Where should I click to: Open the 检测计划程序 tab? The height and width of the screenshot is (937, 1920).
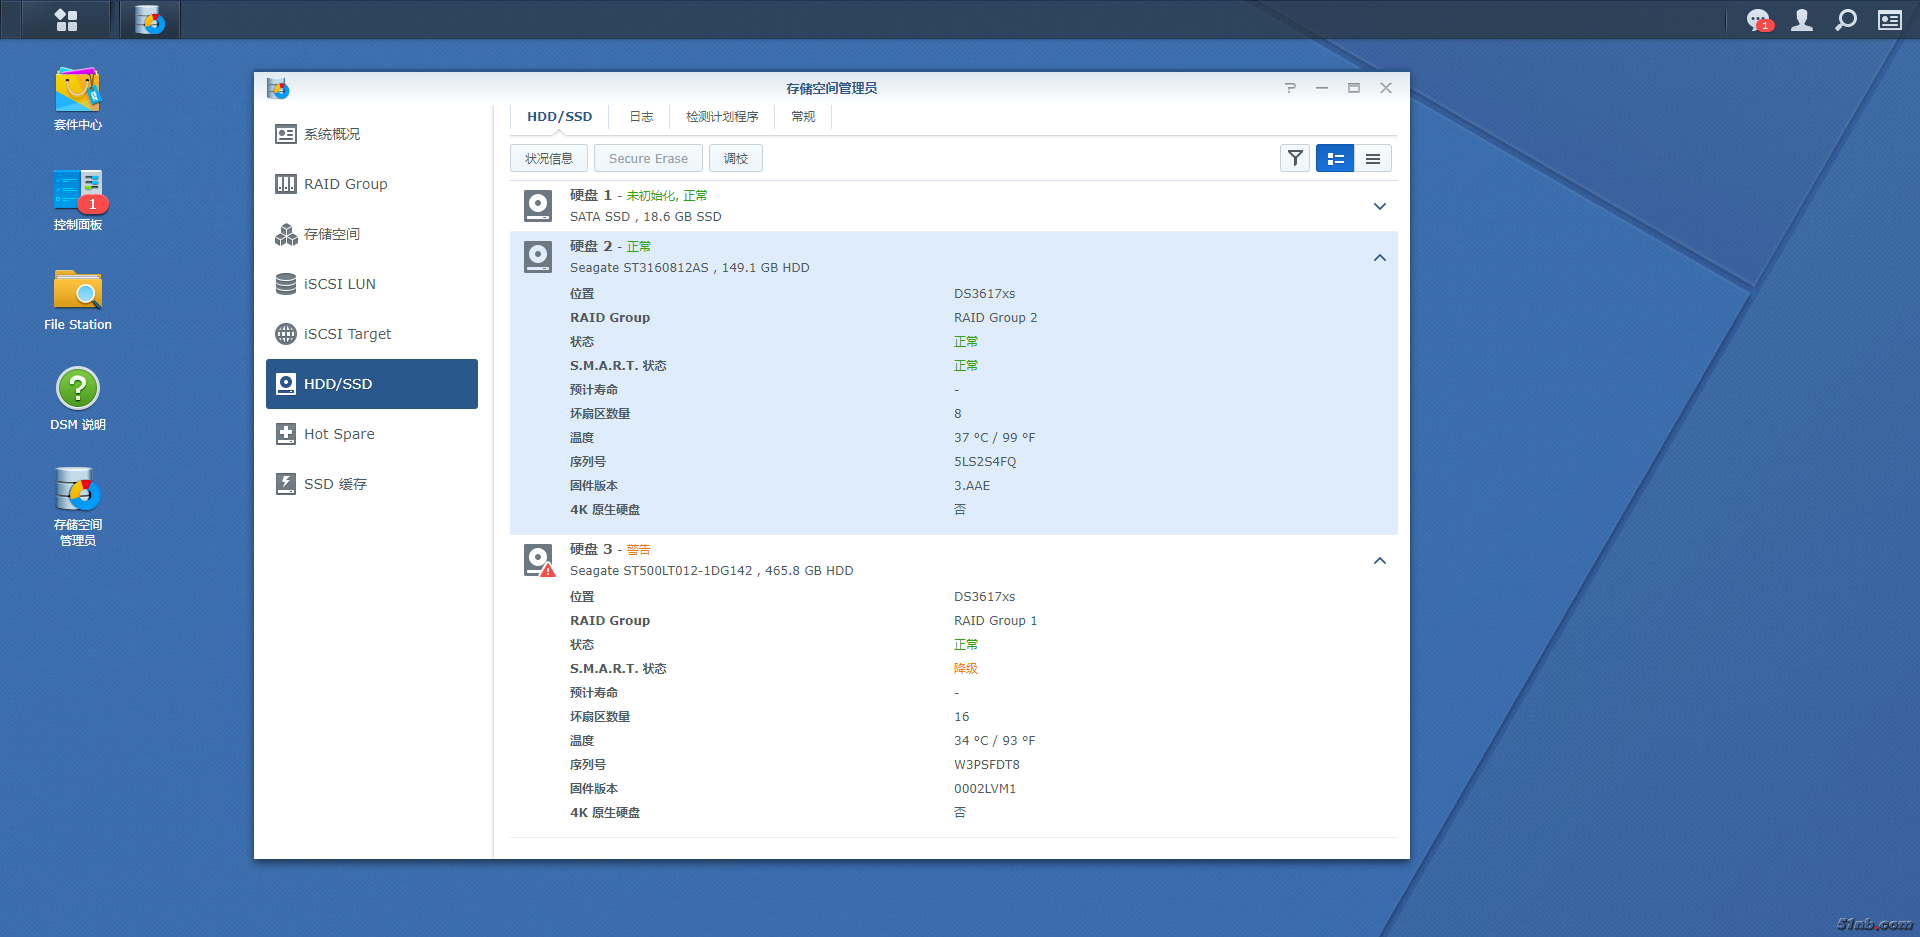coord(722,117)
